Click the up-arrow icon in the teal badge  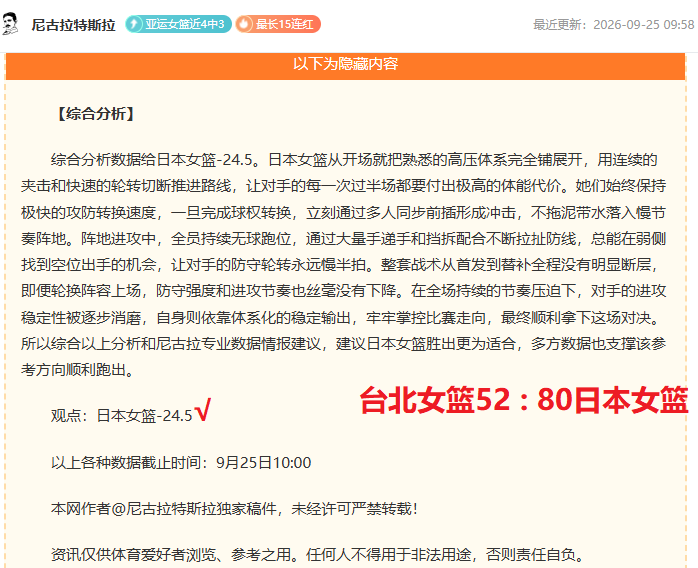pyautogui.click(x=134, y=24)
